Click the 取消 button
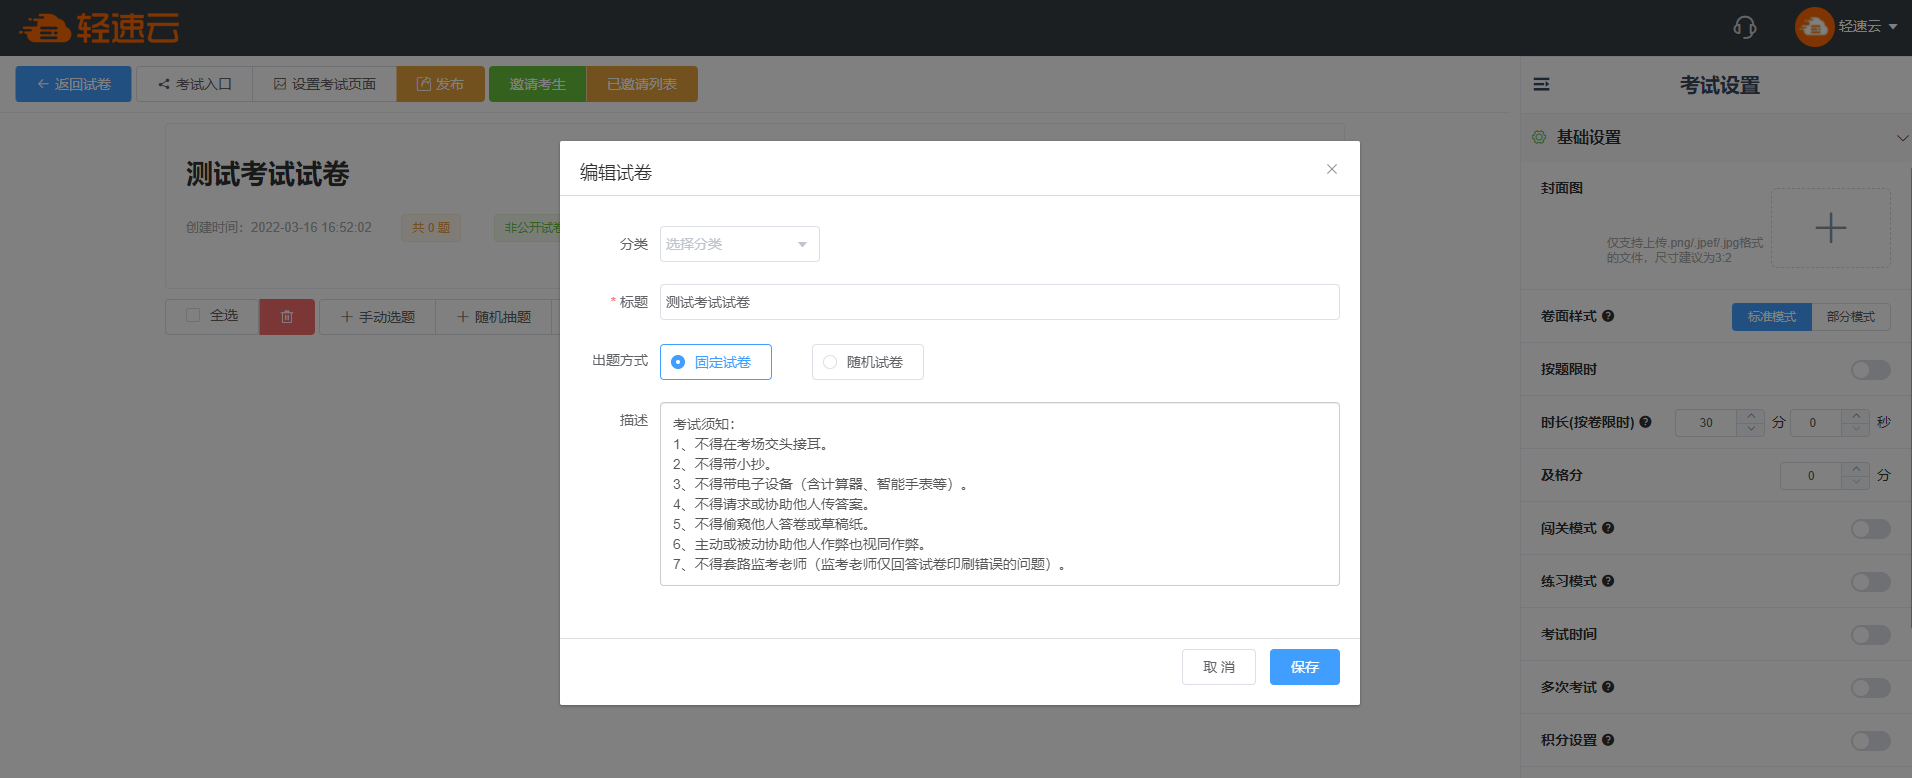 pos(1218,667)
